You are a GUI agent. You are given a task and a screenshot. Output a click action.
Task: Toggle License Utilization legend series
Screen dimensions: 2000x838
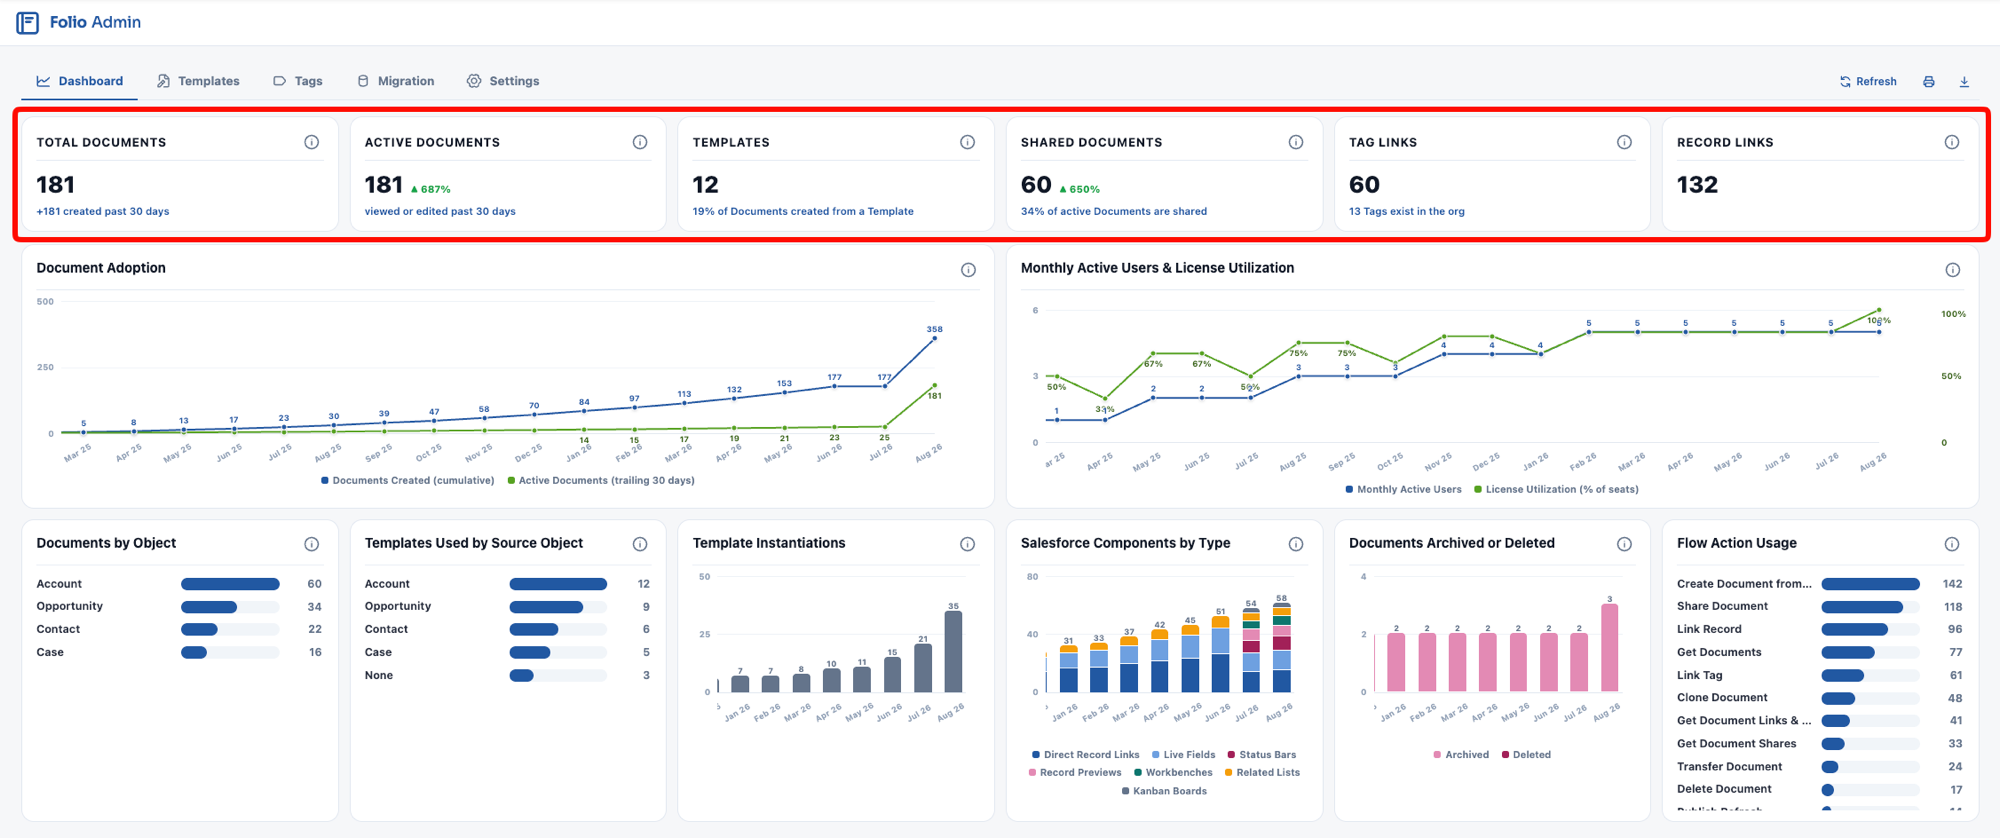coord(1556,490)
